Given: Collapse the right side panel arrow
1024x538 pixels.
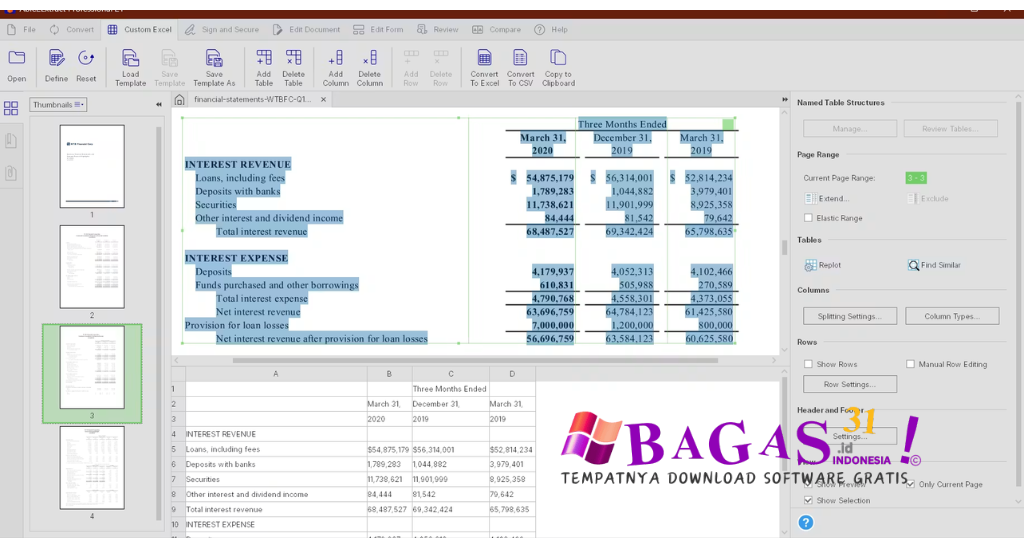Looking at the screenshot, I should coord(785,100).
